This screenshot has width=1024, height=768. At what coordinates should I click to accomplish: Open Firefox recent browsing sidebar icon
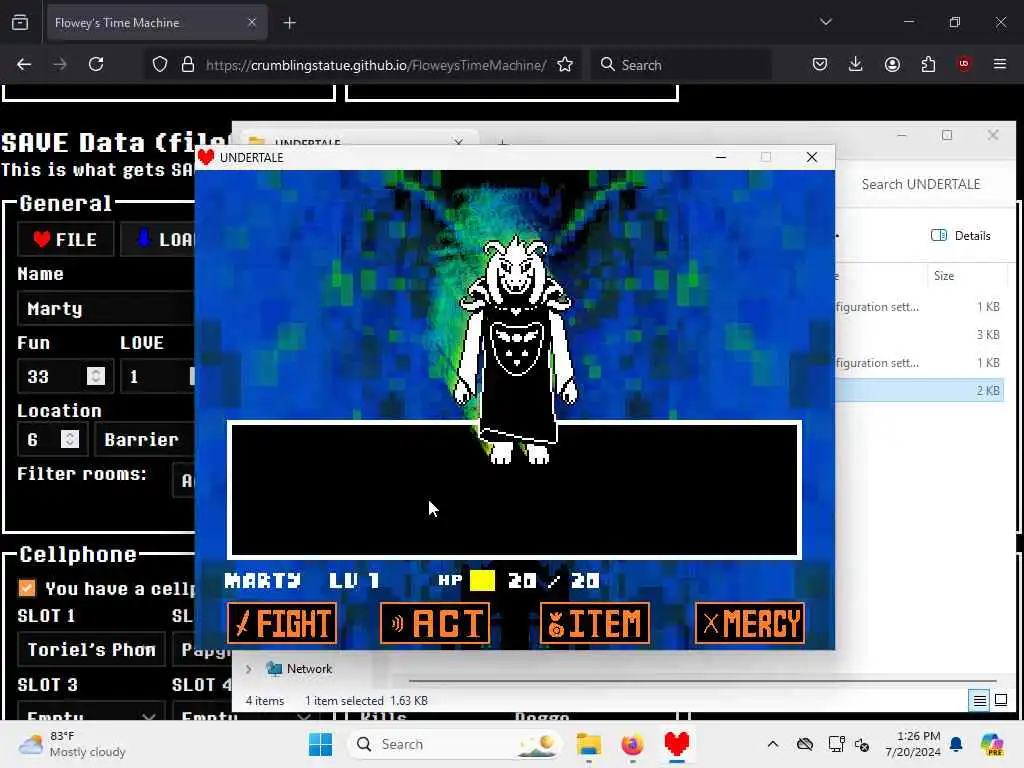pos(20,23)
